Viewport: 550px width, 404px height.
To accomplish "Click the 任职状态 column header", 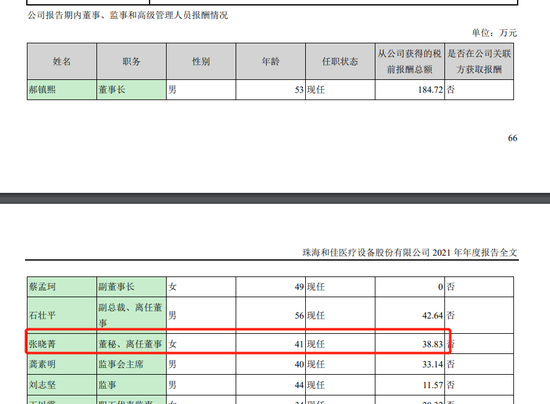I will pyautogui.click(x=340, y=62).
